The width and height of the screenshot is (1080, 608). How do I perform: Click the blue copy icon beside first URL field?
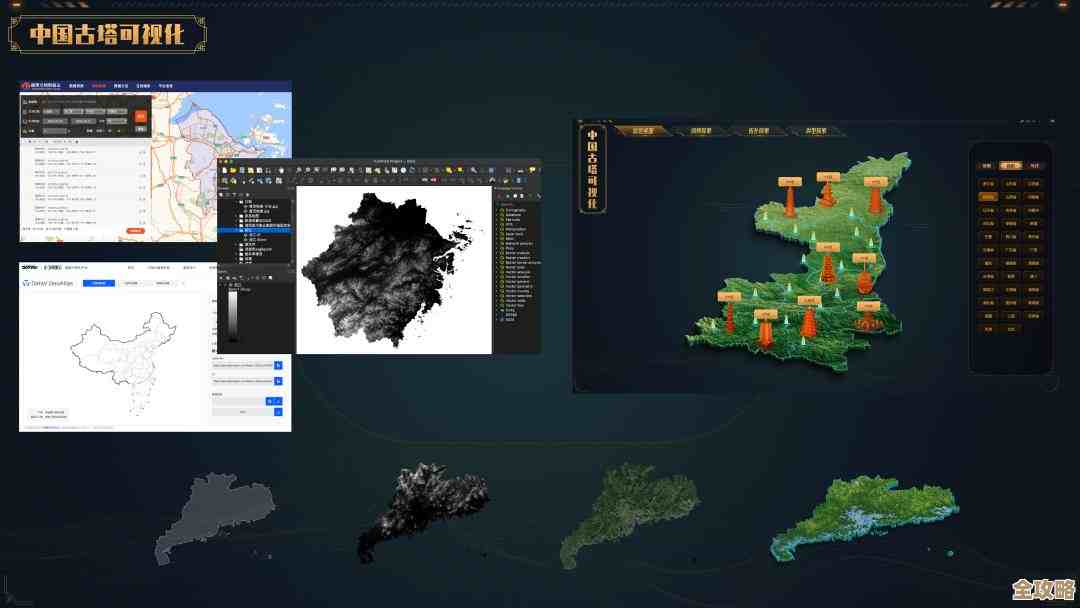click(279, 366)
